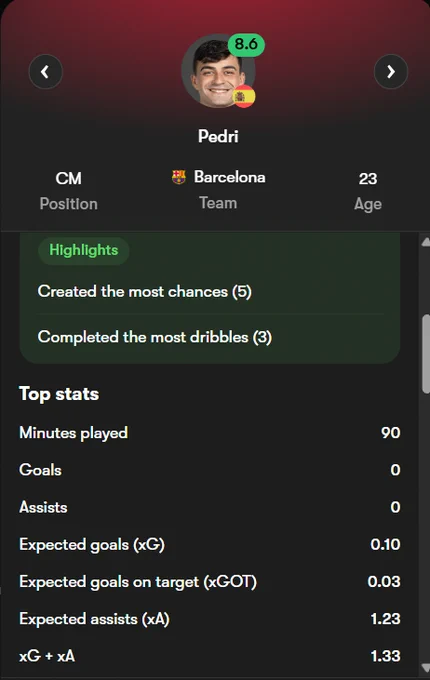Viewport: 430px width, 680px height.
Task: Click the Barcelona club crest icon
Action: coord(179,177)
